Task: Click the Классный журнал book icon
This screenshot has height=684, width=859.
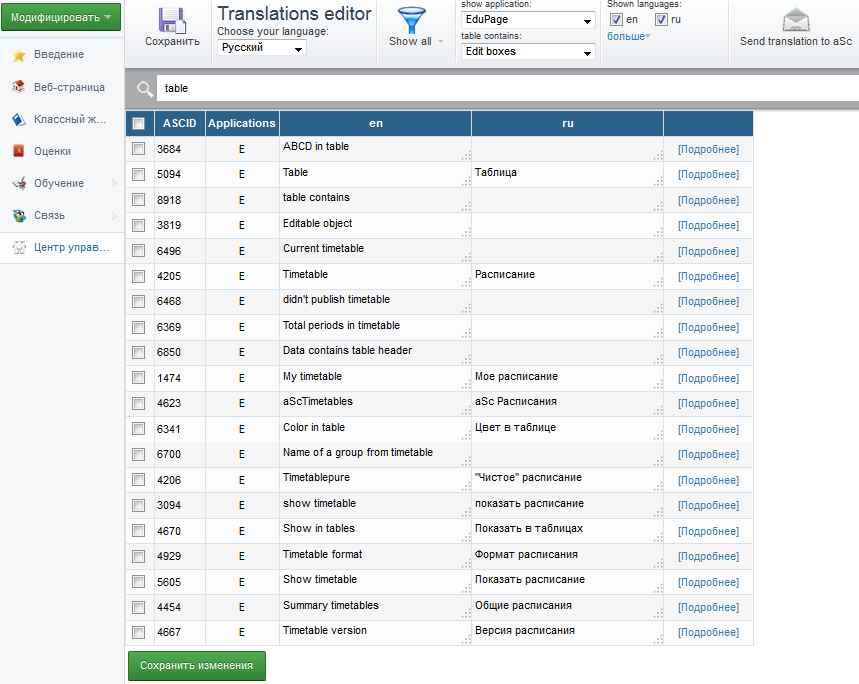Action: pyautogui.click(x=19, y=119)
